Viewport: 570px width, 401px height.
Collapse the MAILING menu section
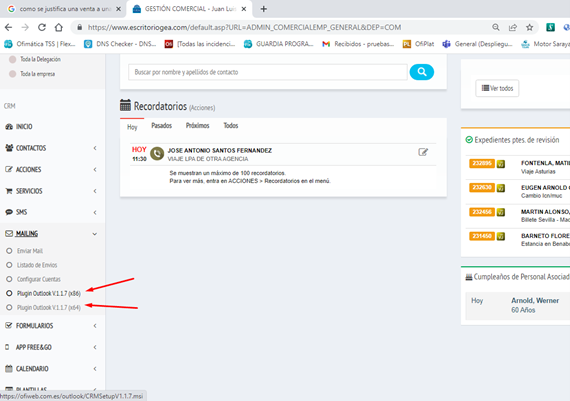pyautogui.click(x=51, y=233)
